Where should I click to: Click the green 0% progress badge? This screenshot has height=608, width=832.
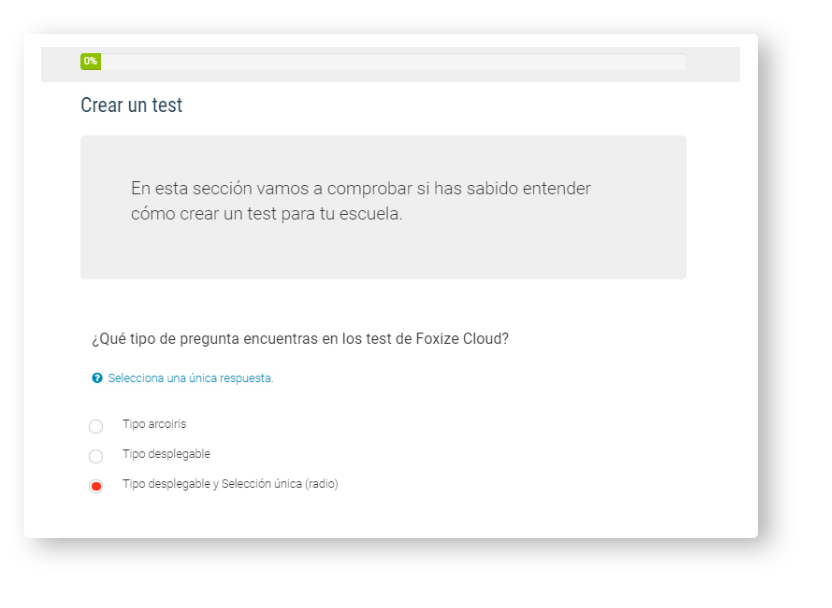click(90, 61)
